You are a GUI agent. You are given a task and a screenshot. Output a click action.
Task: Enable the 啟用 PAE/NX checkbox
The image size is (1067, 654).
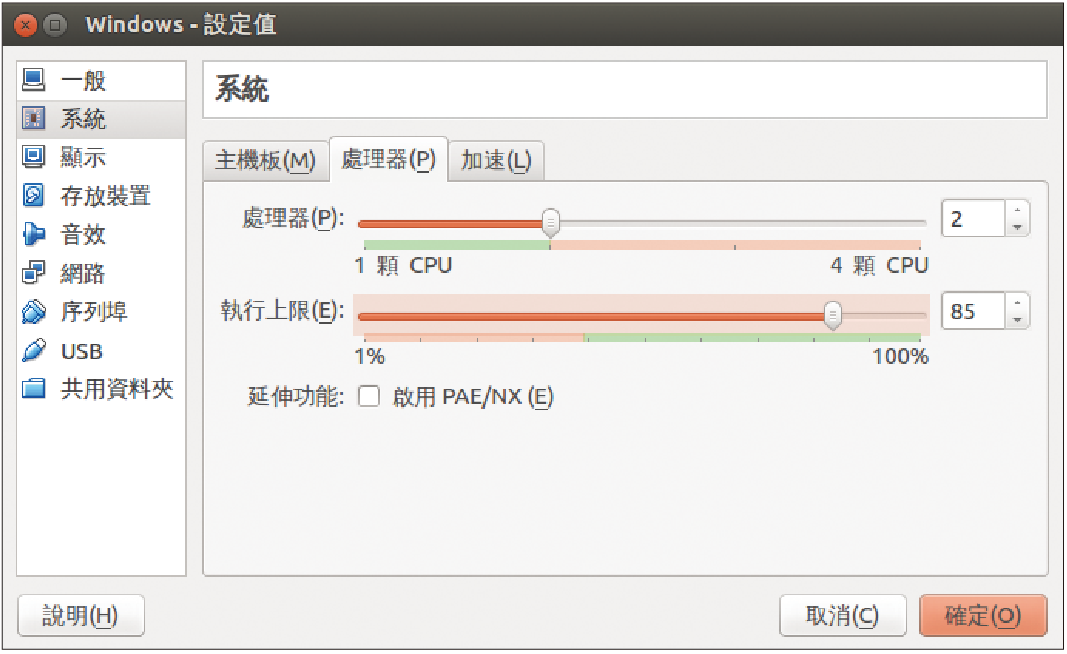[369, 396]
